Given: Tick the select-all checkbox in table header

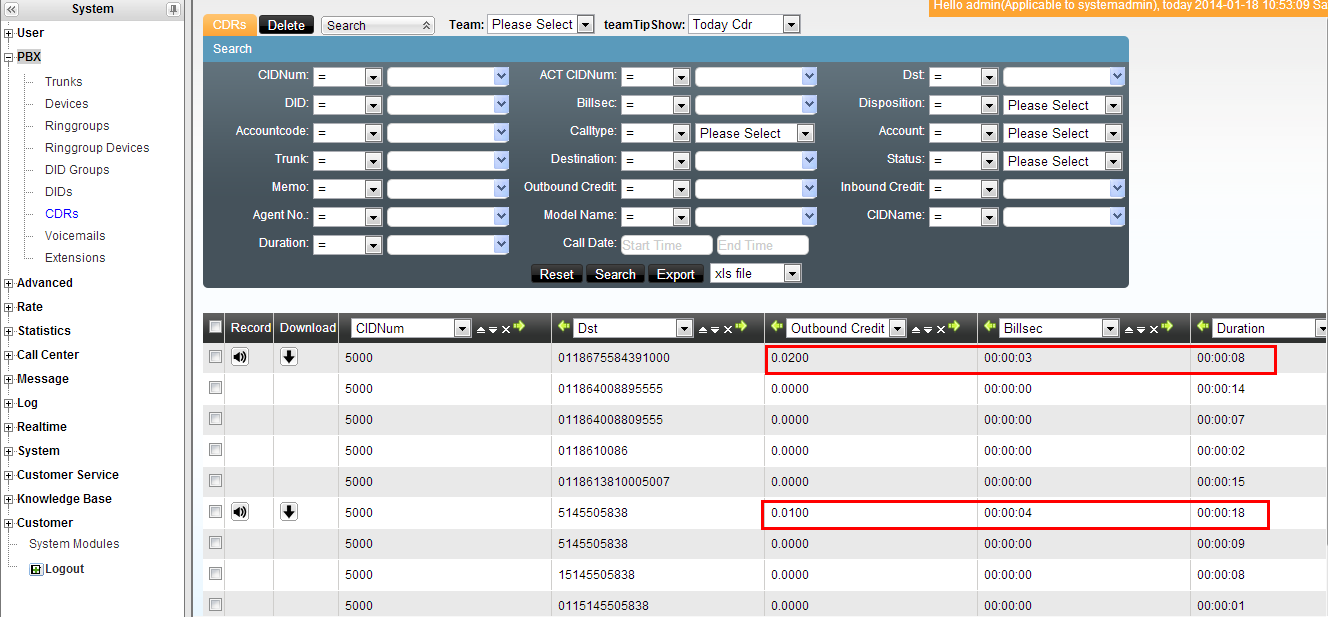Looking at the screenshot, I should [215, 327].
